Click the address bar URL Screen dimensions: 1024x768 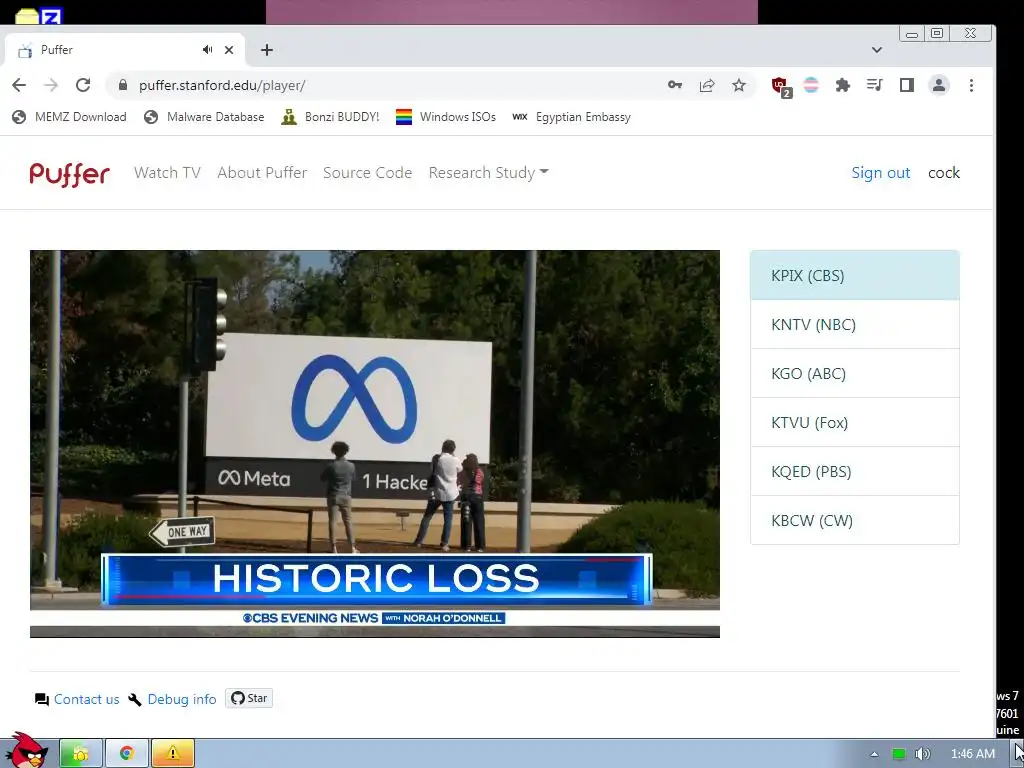(222, 86)
